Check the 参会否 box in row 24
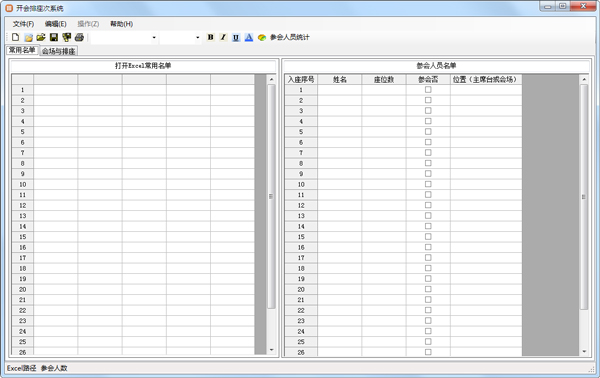600x378 pixels. coord(428,331)
